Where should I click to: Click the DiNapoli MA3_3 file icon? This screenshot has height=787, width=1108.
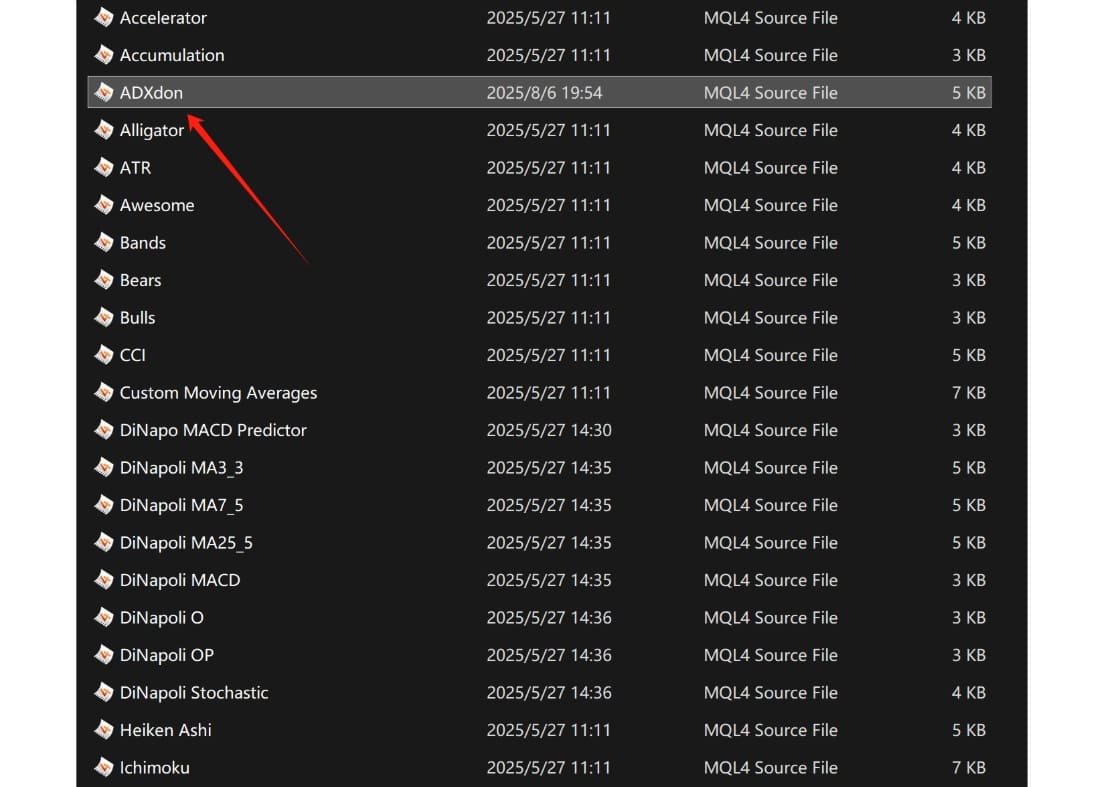coord(104,467)
